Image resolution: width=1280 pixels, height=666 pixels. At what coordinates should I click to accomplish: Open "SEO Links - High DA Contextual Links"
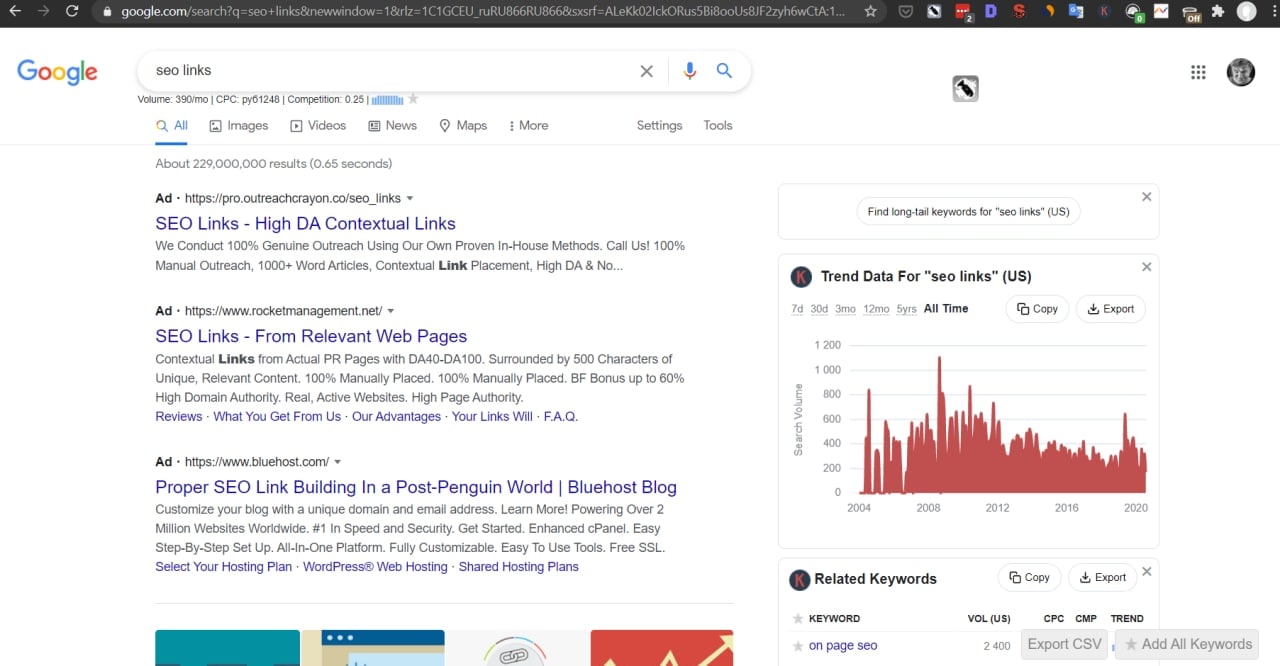pyautogui.click(x=305, y=223)
